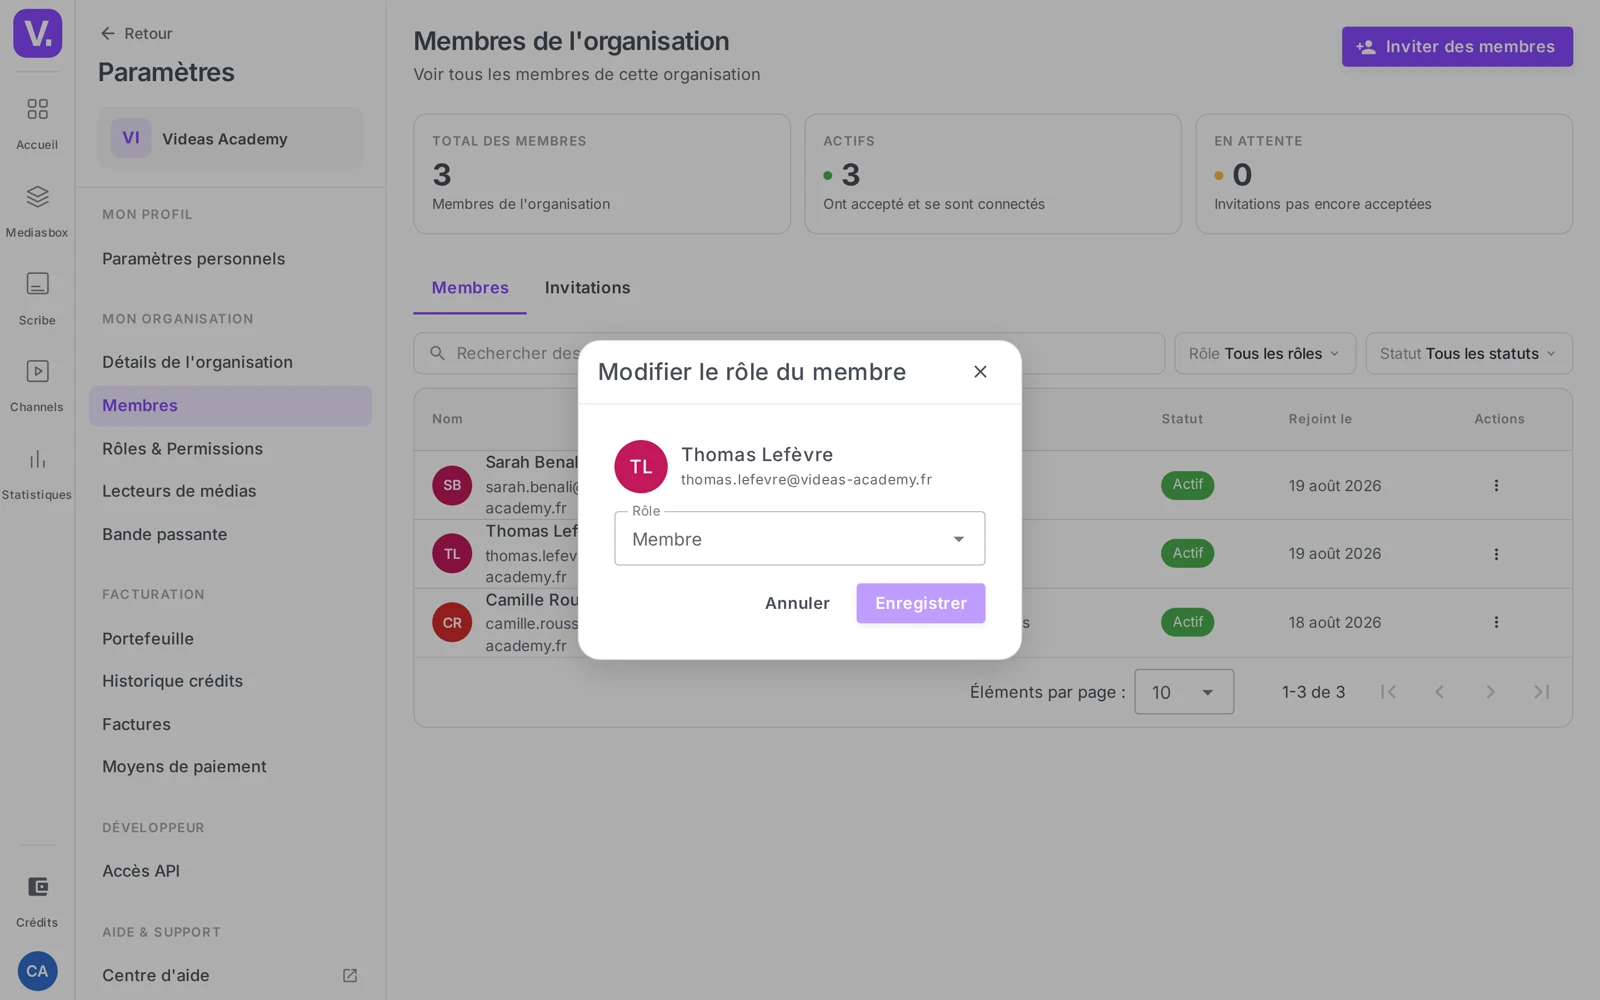Go to previous page of members
Image resolution: width=1600 pixels, height=1000 pixels.
click(1439, 692)
